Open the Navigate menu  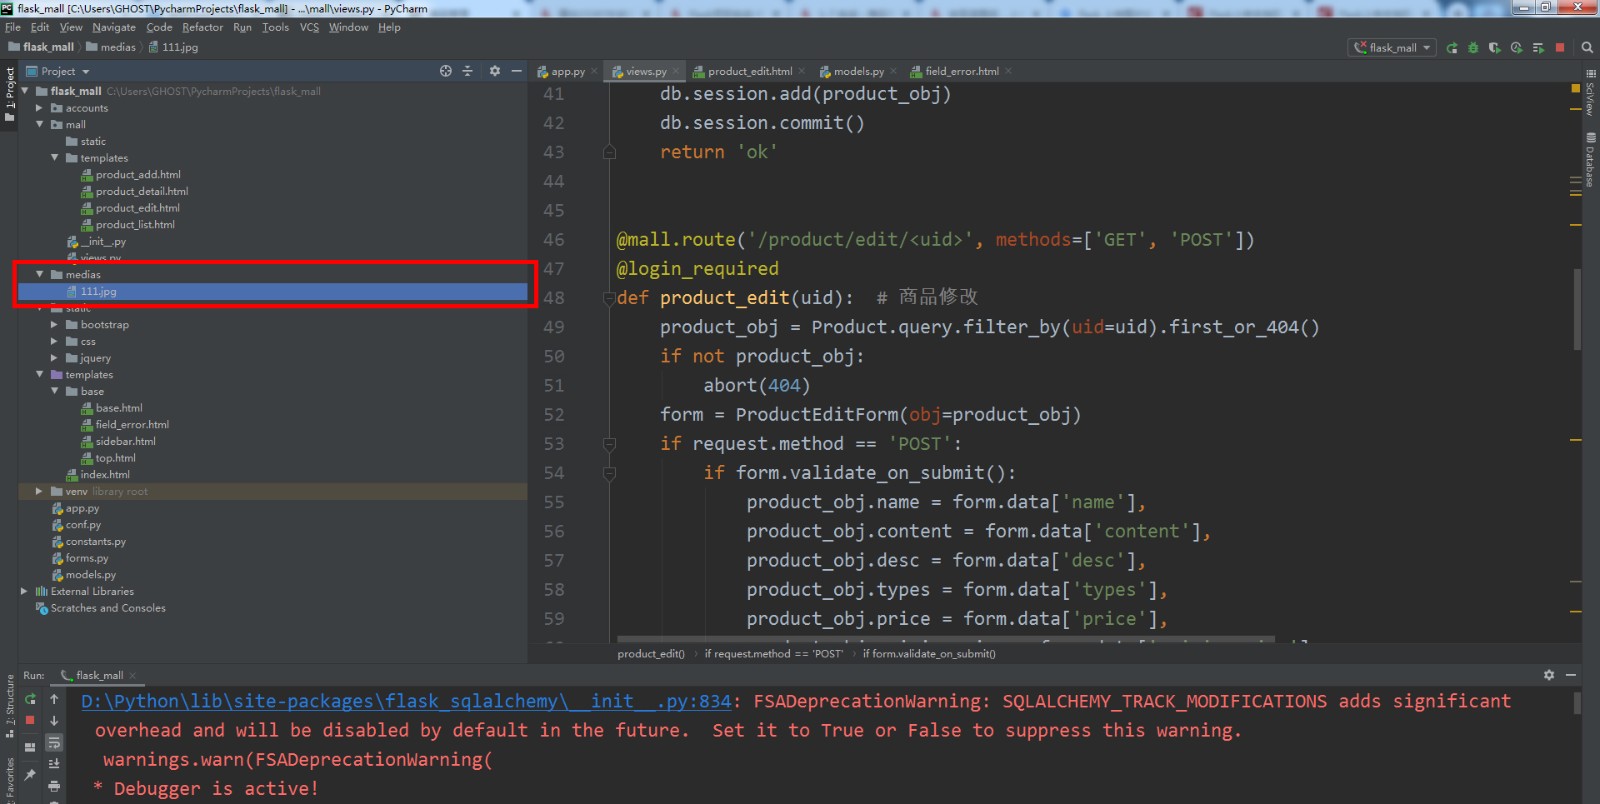coord(114,27)
